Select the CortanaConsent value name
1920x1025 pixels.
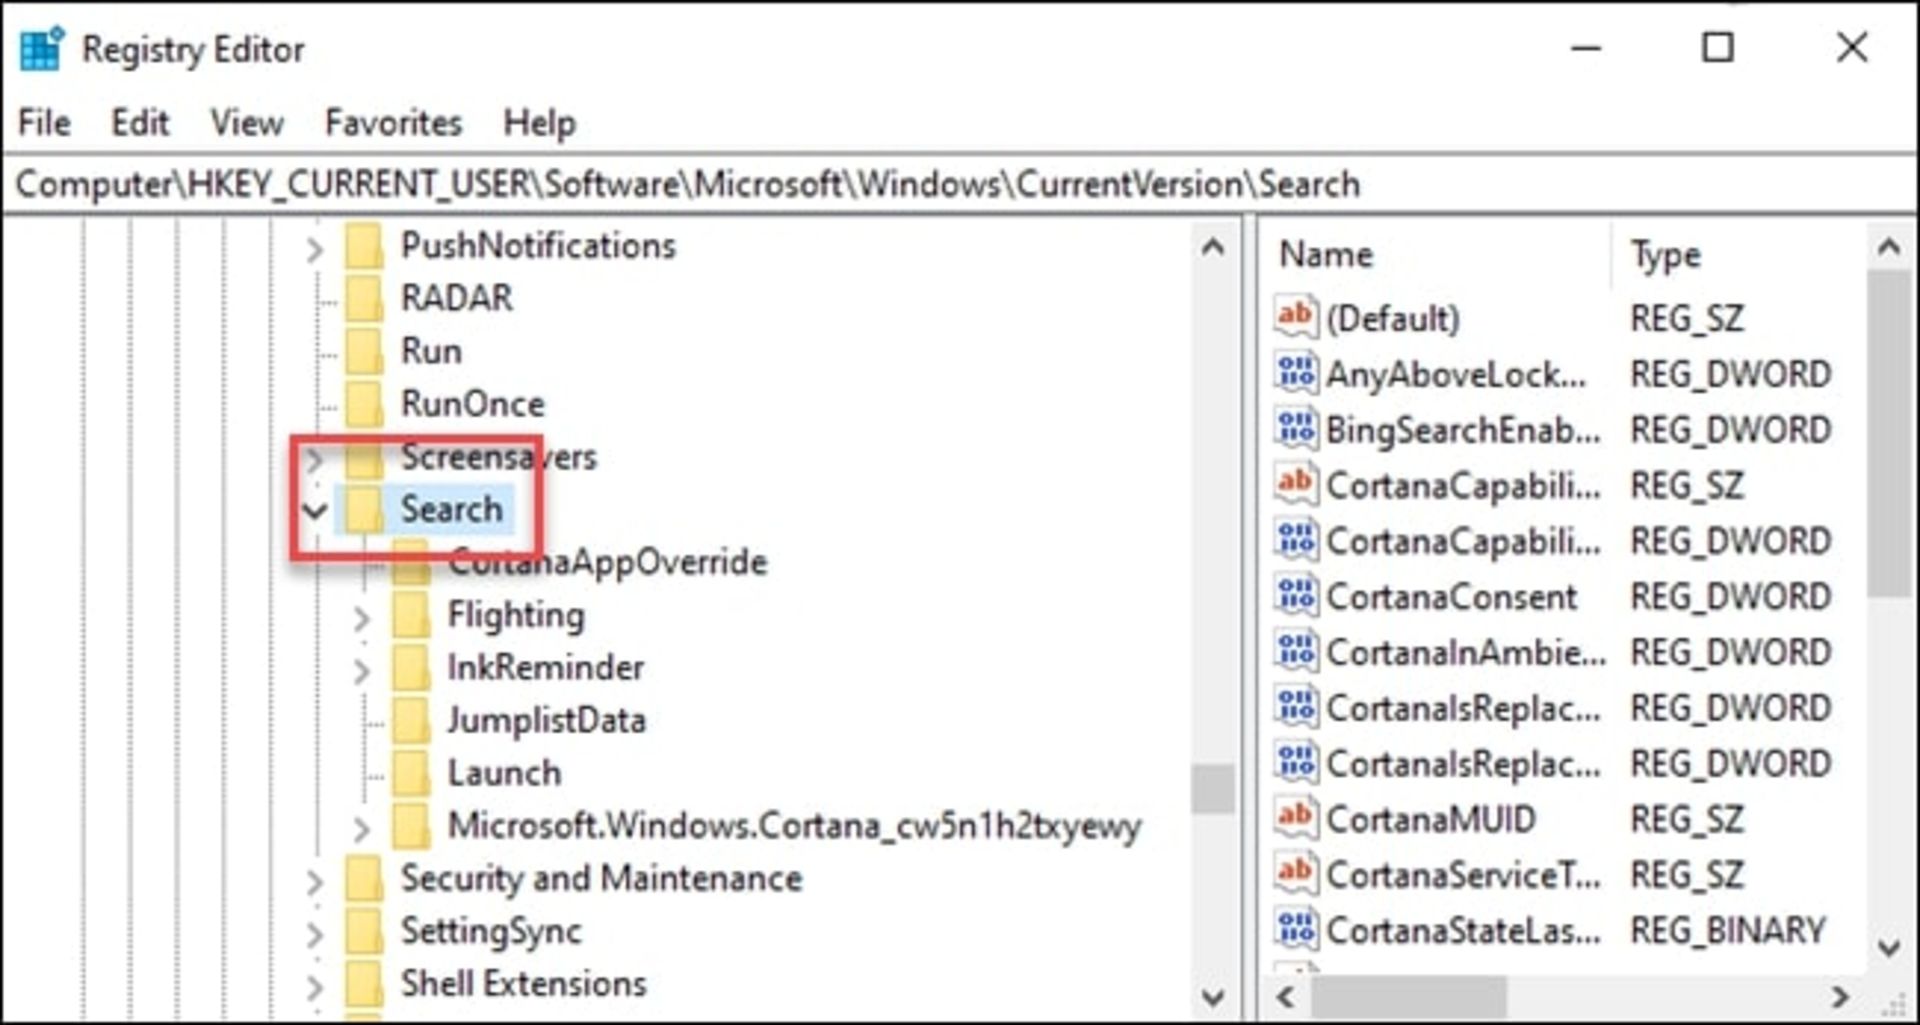[1451, 597]
